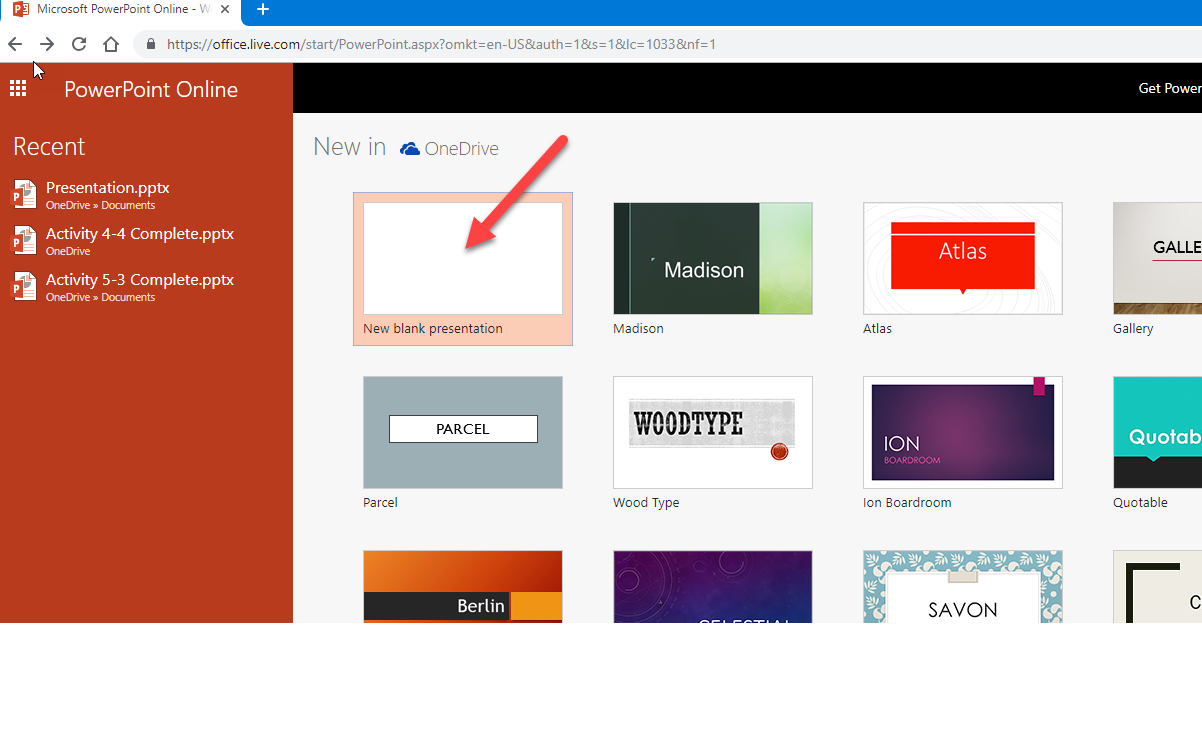Viewport: 1202px width, 737px height.
Task: Click the OneDrive cloud icon
Action: [410, 149]
